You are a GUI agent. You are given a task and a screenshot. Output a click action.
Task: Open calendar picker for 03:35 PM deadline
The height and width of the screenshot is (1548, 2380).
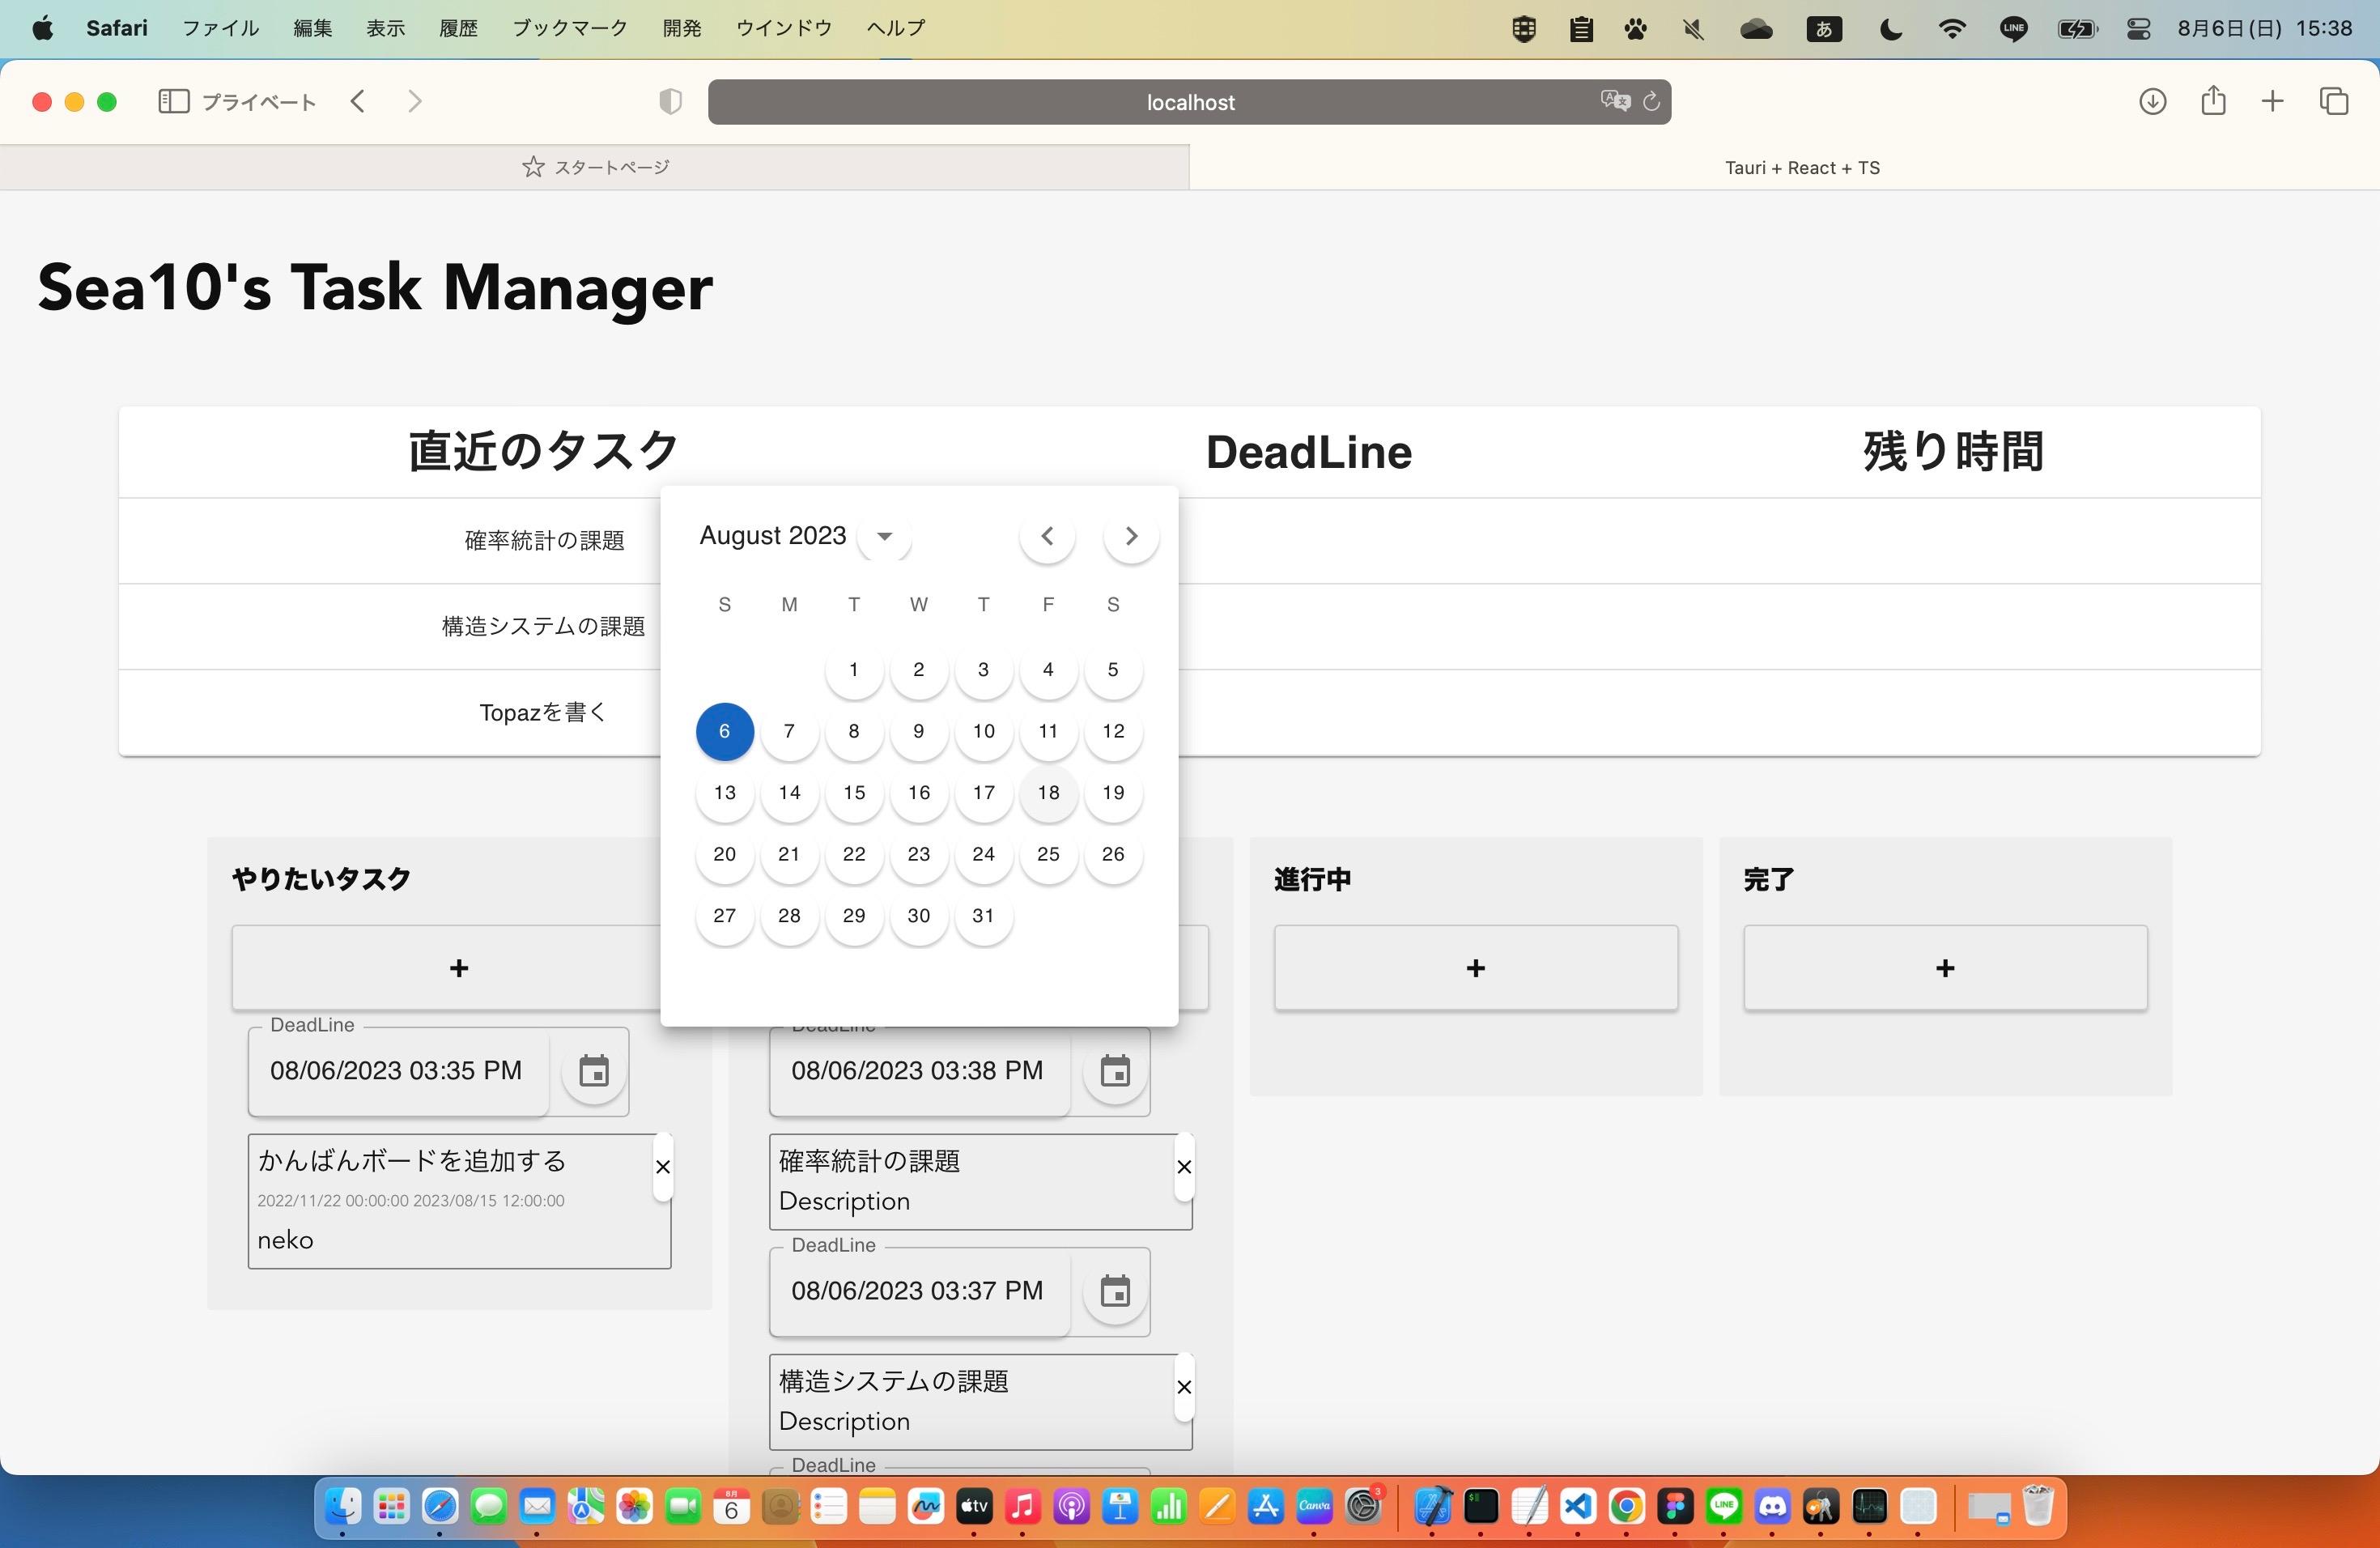pos(594,1071)
